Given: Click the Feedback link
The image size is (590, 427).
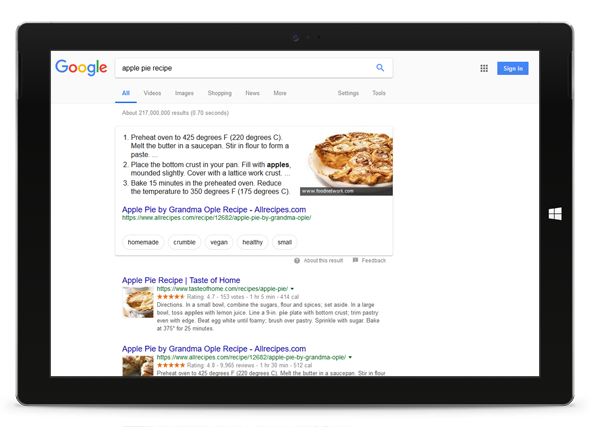Looking at the screenshot, I should pos(374,260).
